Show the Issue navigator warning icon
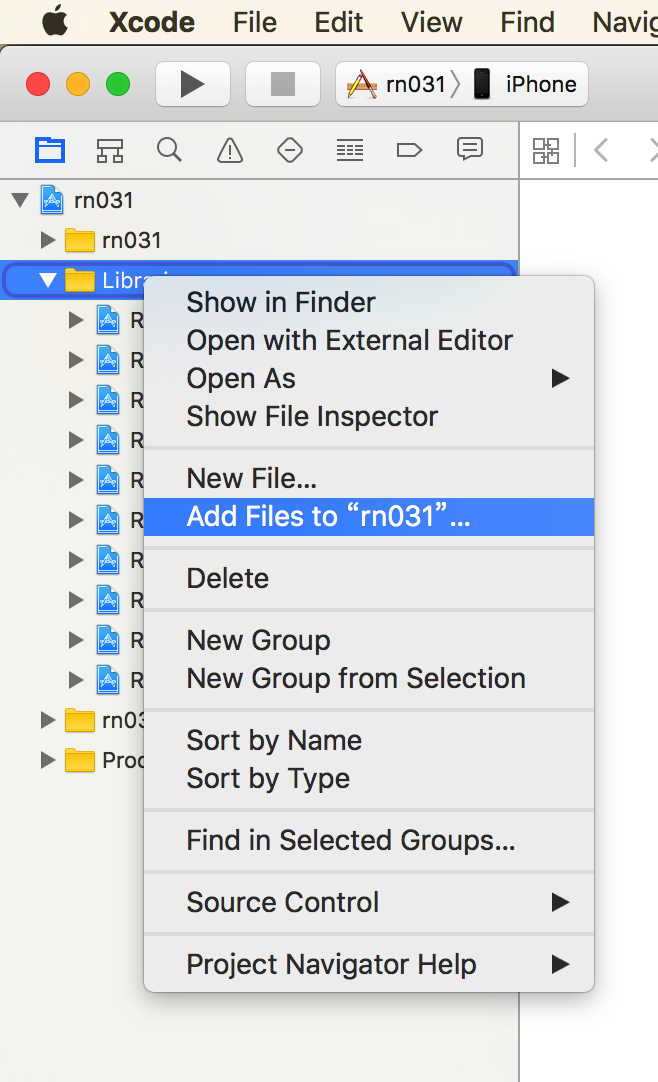Image resolution: width=658 pixels, height=1082 pixels. [230, 151]
